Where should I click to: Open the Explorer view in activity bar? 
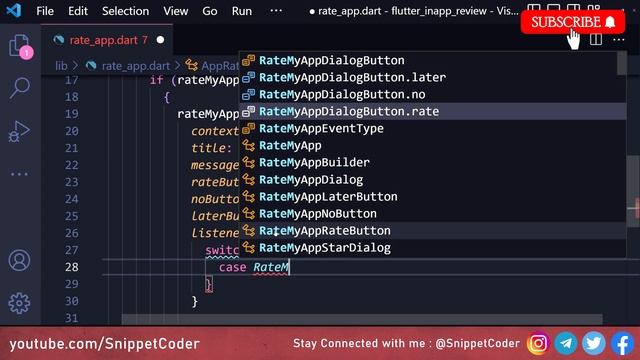19,46
